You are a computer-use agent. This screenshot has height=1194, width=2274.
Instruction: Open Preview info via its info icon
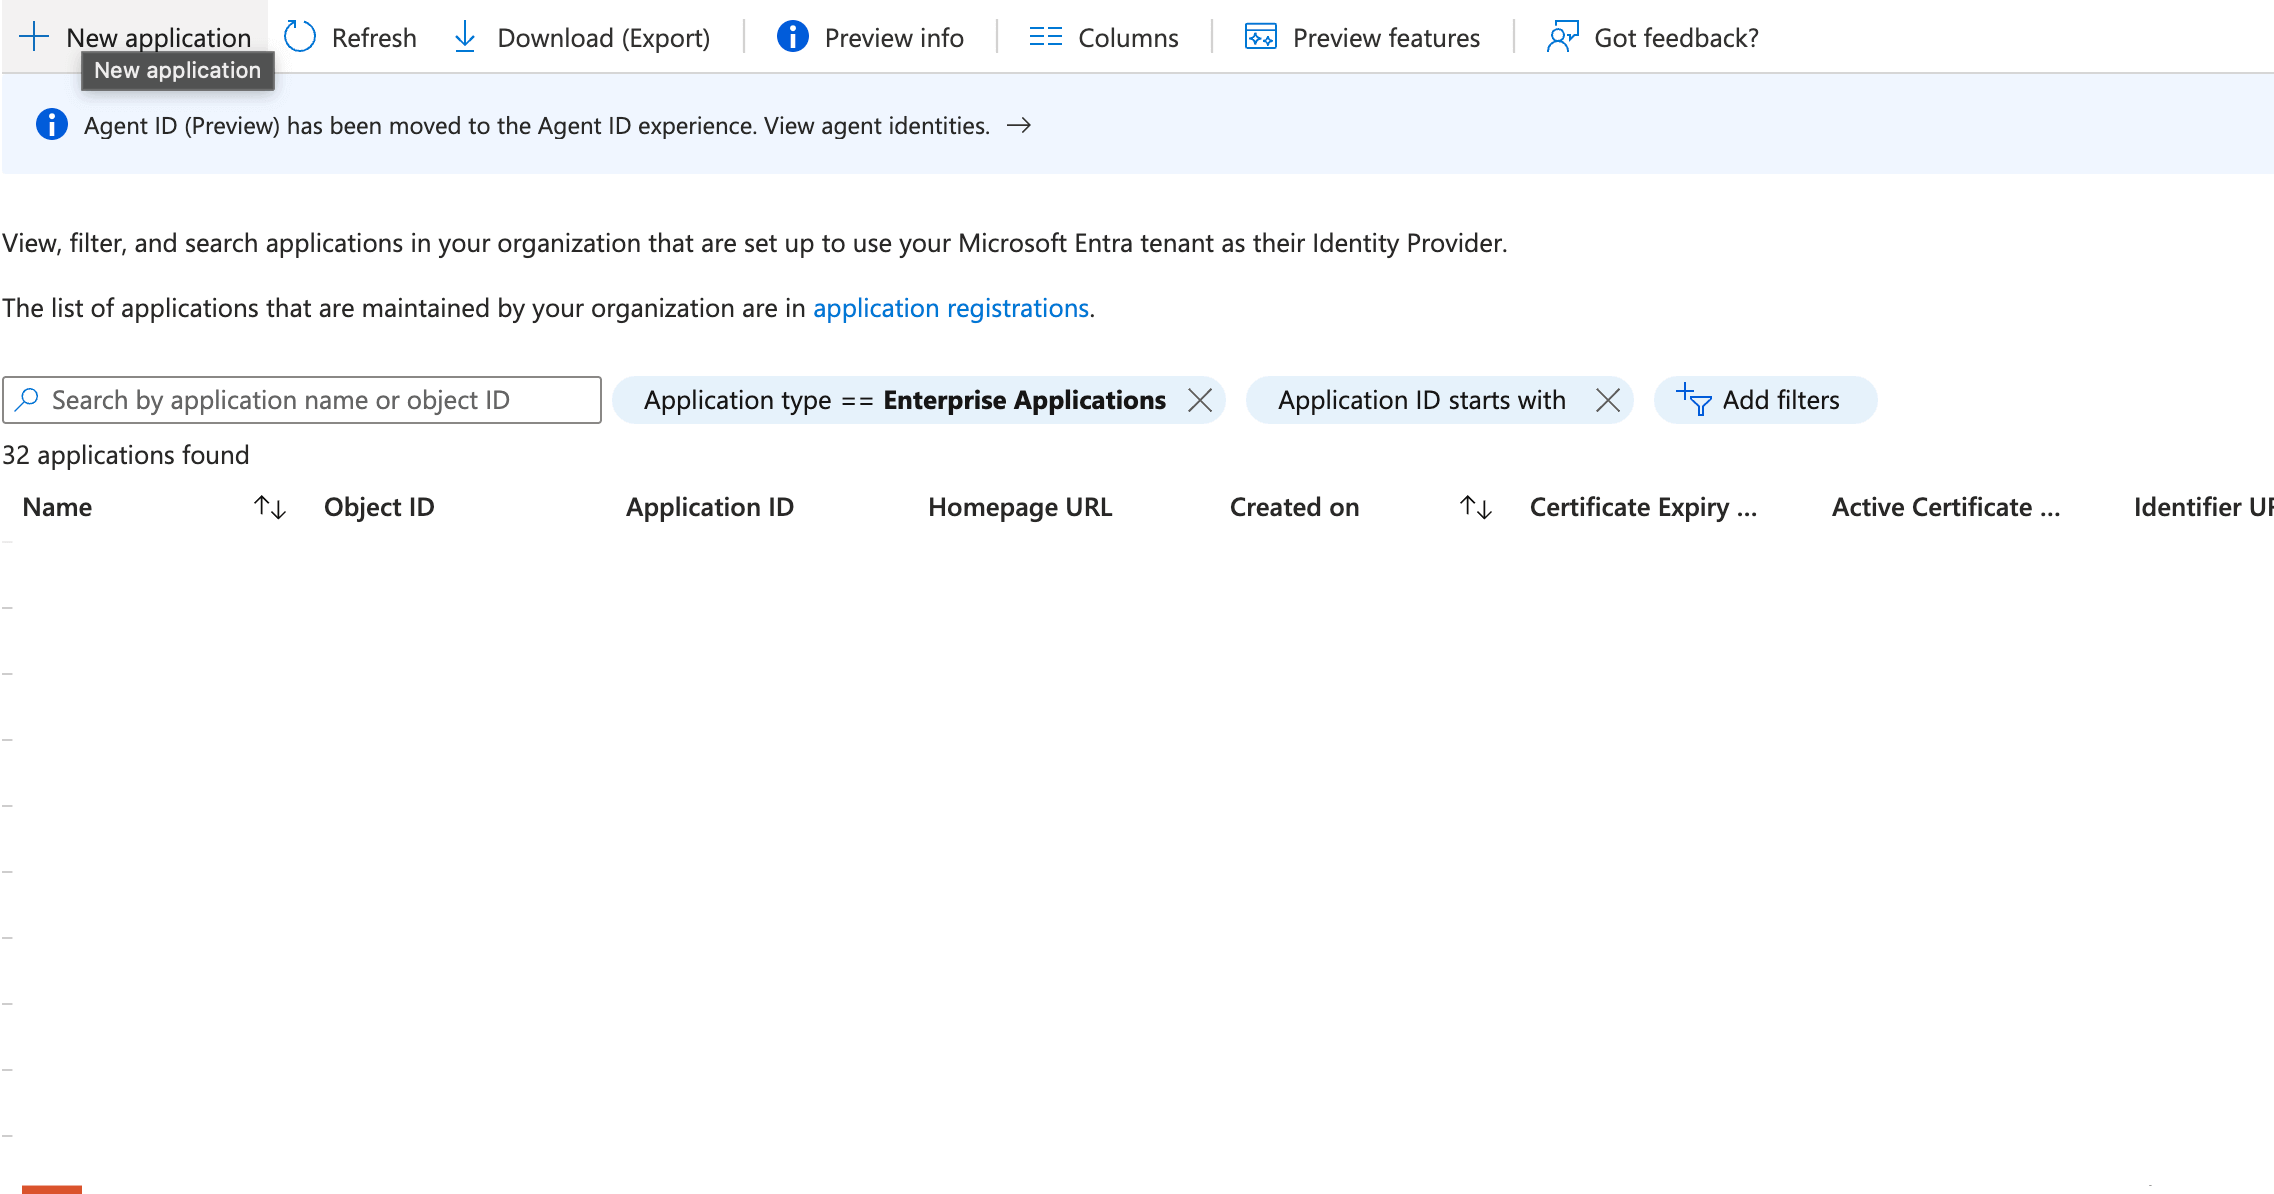click(x=792, y=37)
